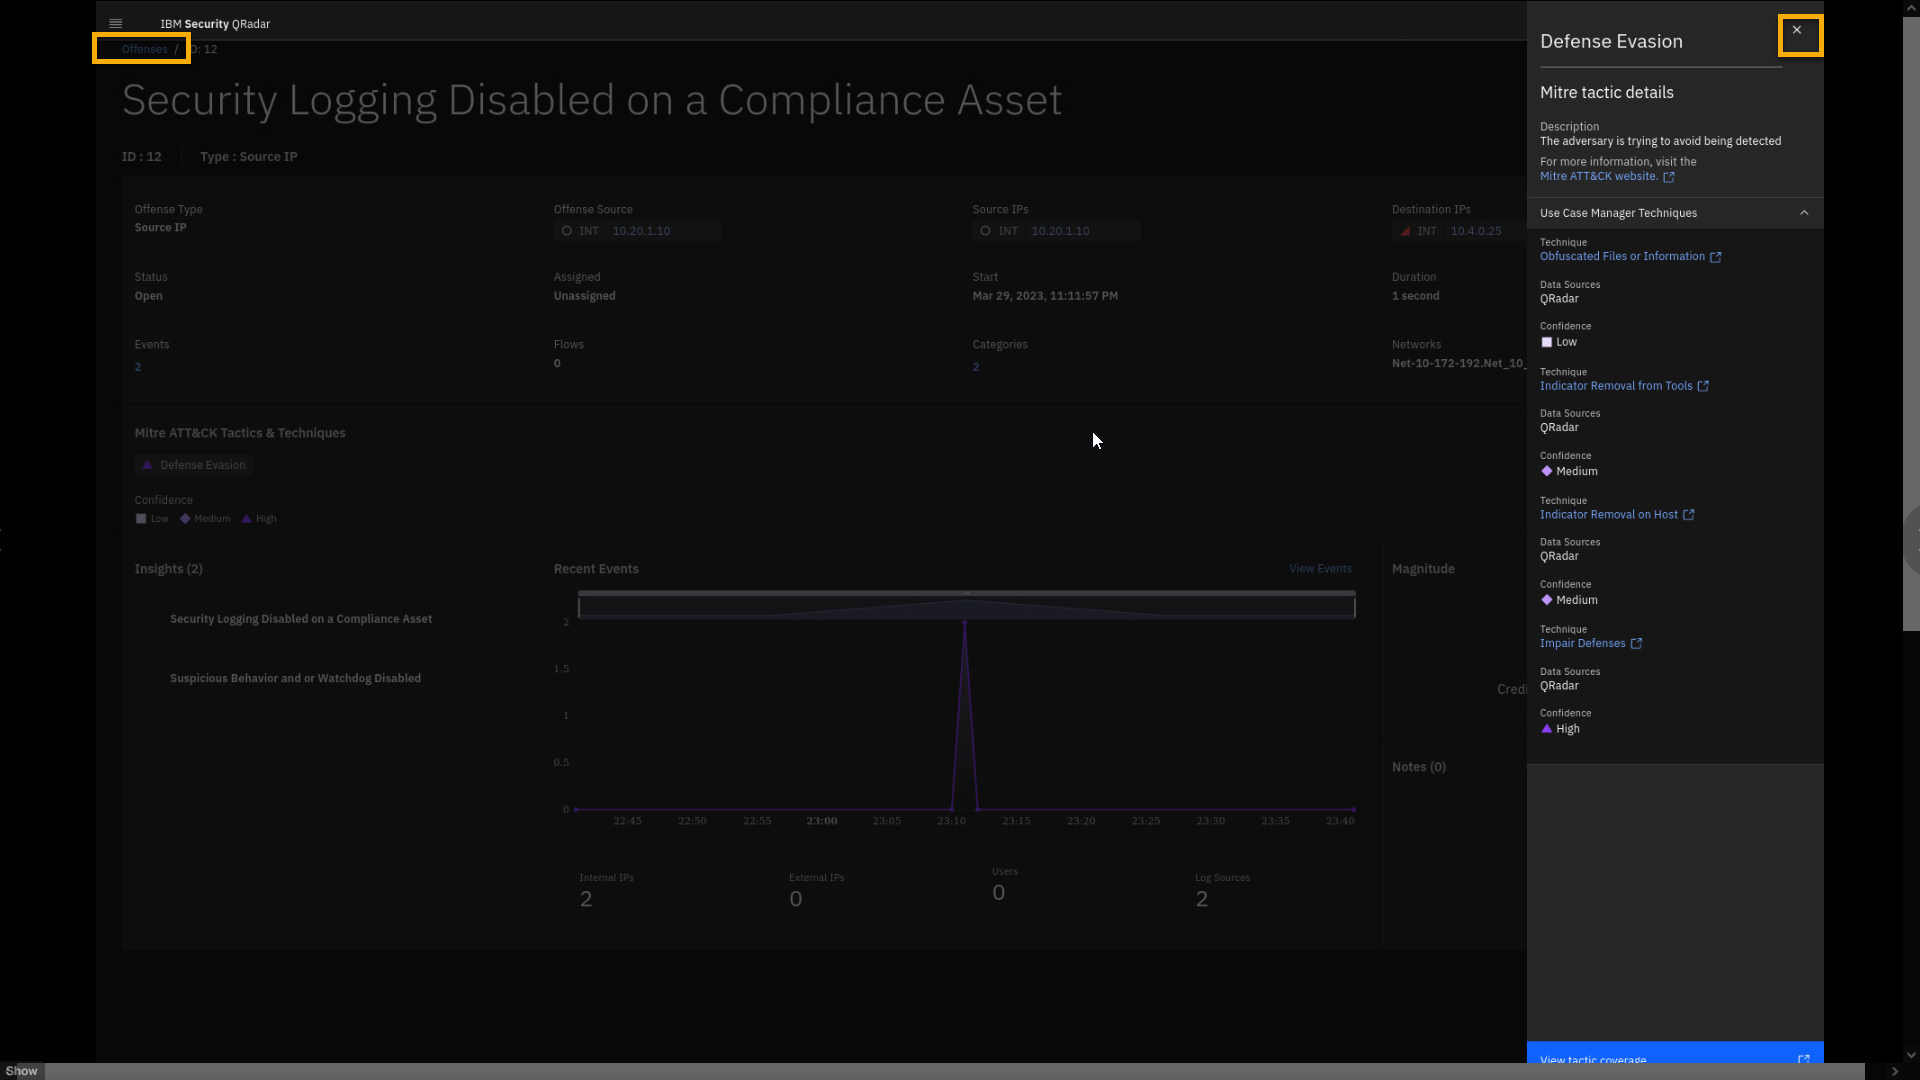The image size is (1920, 1080).
Task: Click external icon next to Obfuscated Files
Action: [1716, 257]
